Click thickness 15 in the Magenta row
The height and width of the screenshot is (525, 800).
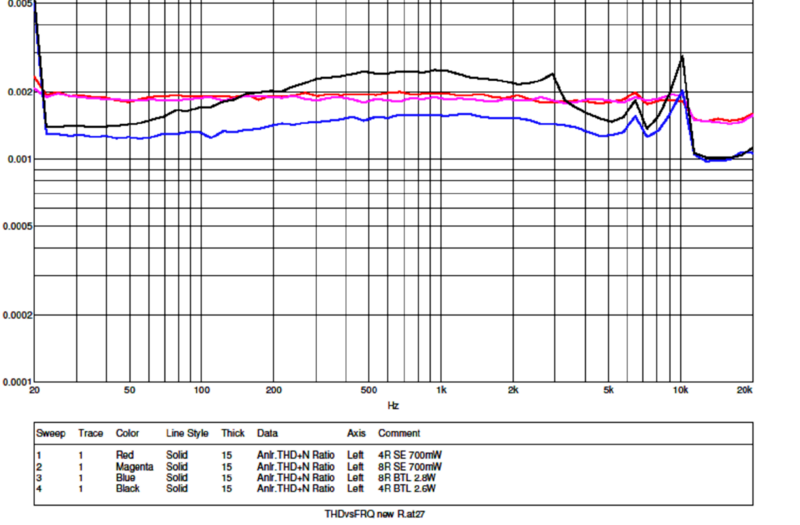click(227, 467)
